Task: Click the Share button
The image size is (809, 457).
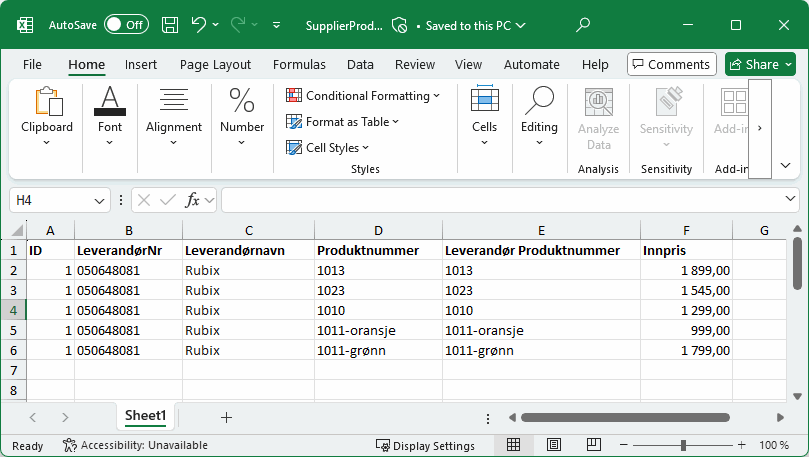Action: [x=760, y=64]
